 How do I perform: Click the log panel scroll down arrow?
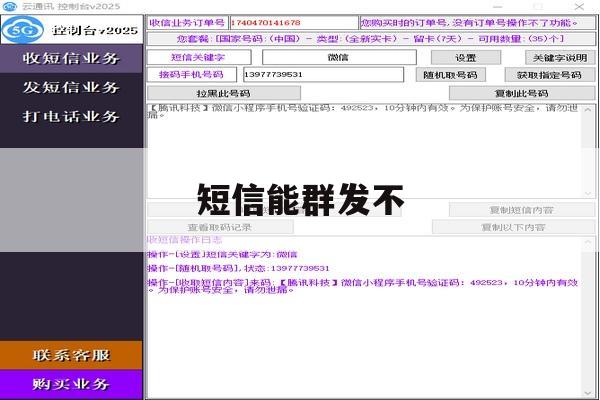click(588, 393)
